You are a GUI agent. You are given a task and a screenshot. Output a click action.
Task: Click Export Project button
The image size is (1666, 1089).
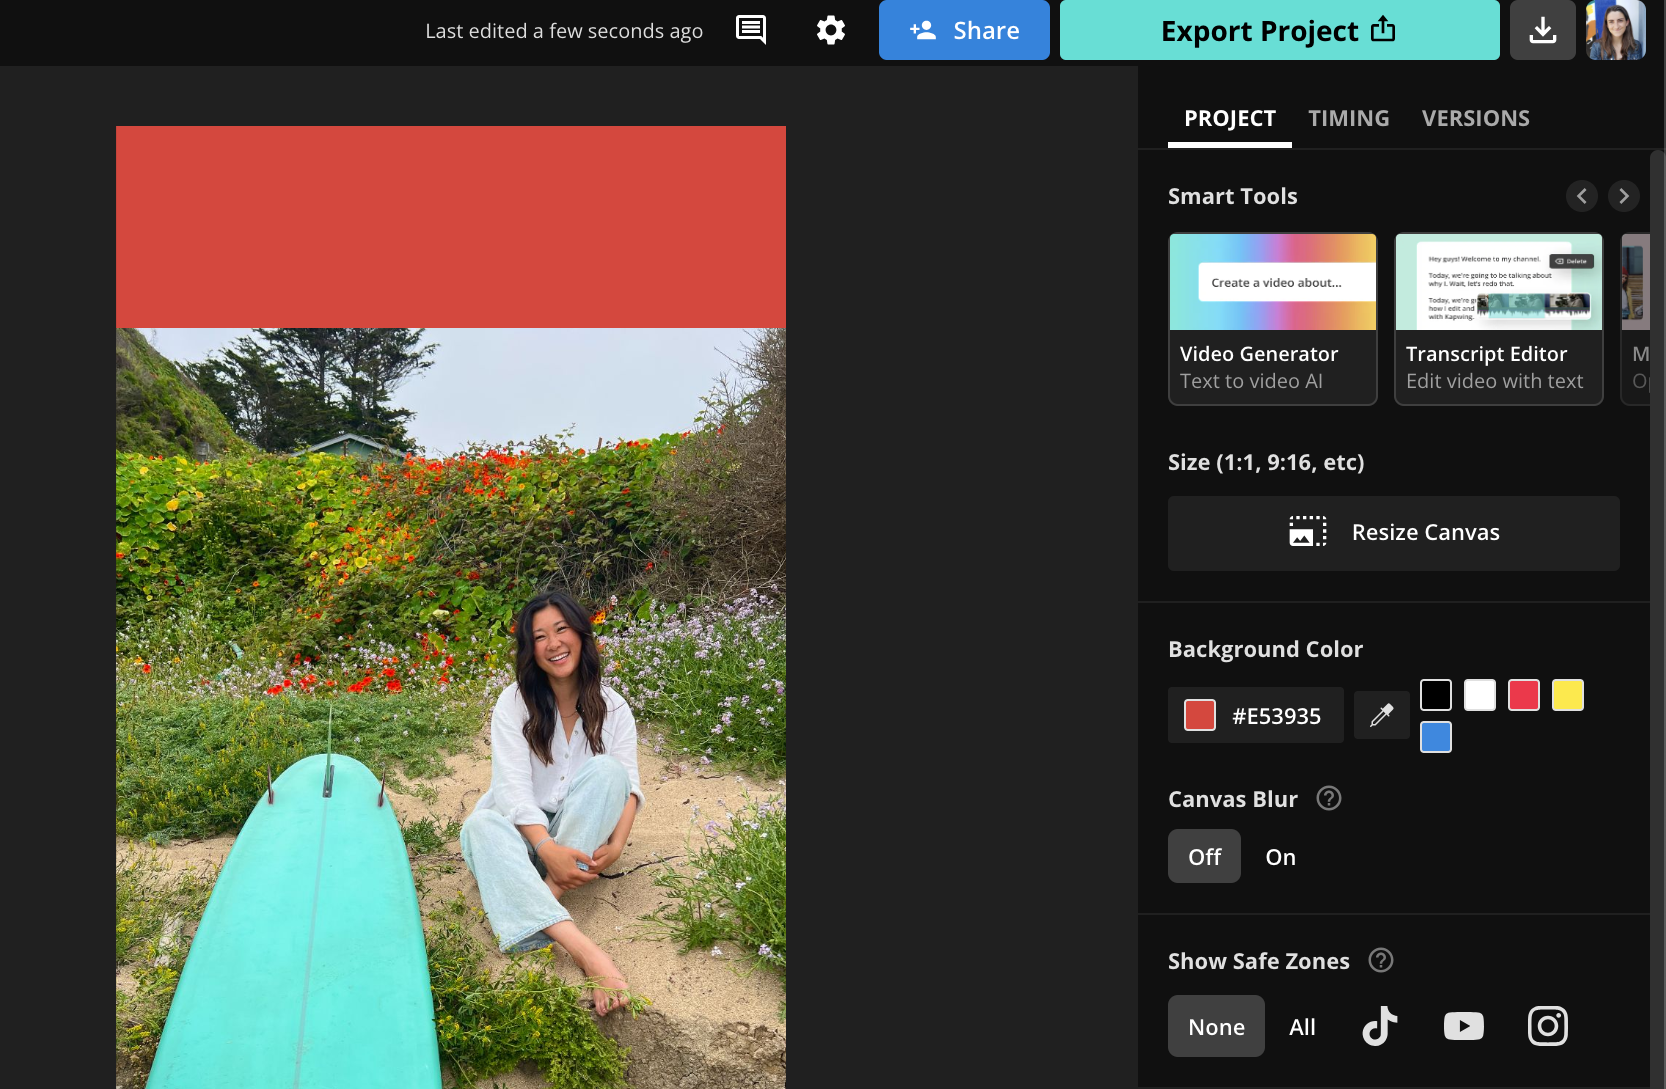tap(1280, 30)
